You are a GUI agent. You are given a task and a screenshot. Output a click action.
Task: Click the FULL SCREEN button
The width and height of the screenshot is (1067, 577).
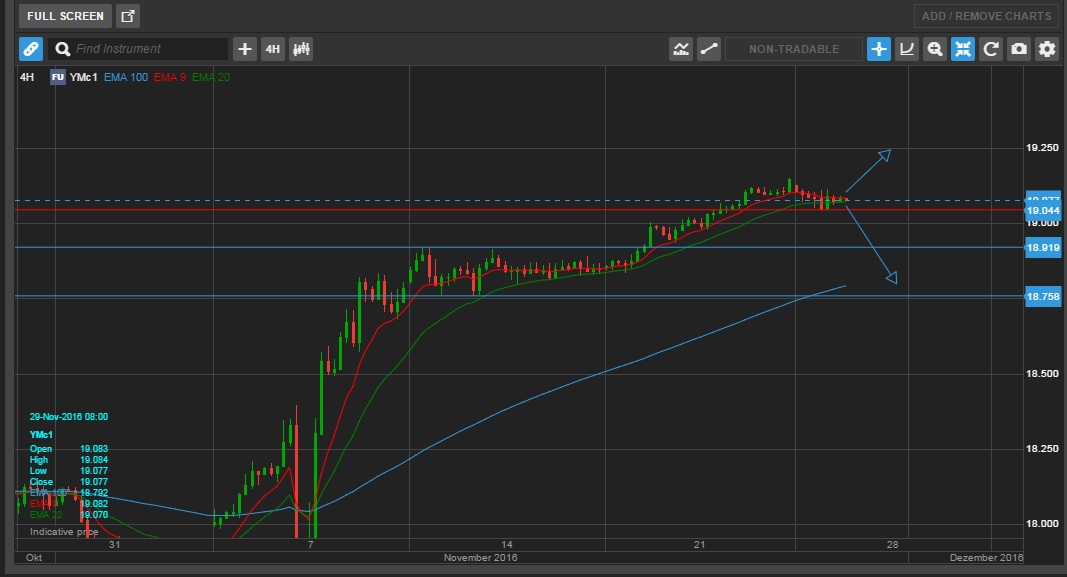click(x=65, y=16)
